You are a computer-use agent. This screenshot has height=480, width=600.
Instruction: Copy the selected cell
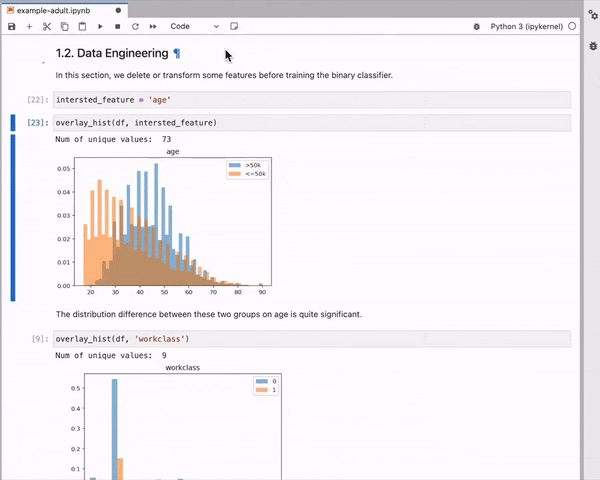point(64,26)
